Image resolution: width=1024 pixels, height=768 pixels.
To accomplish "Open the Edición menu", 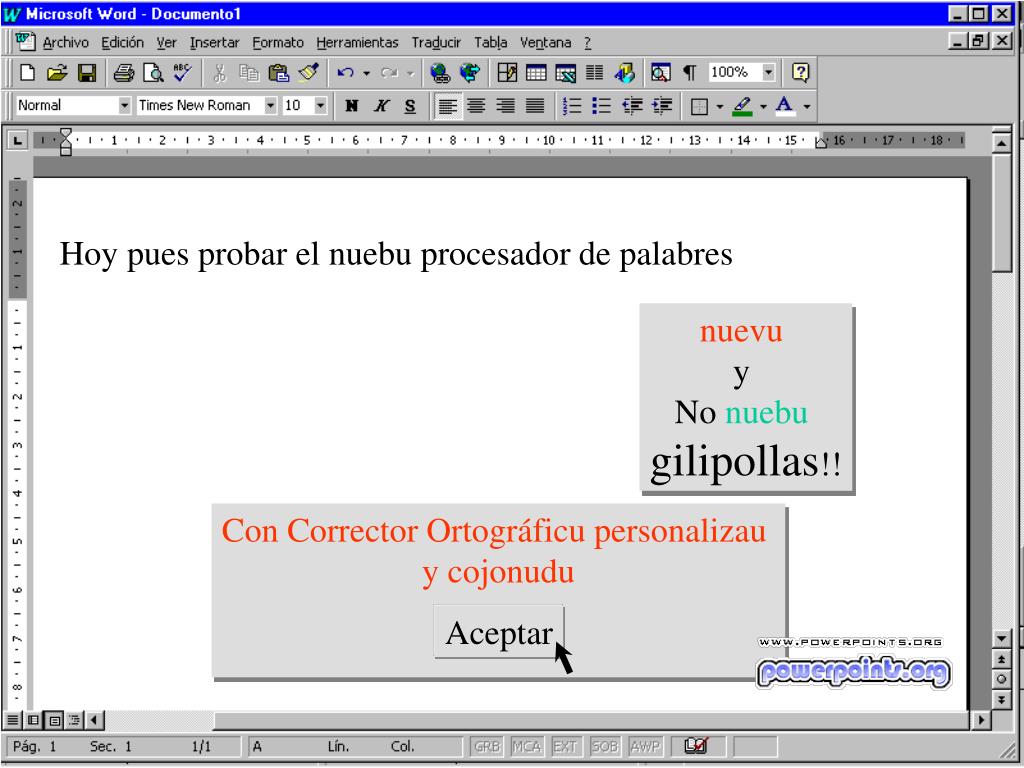I will pos(122,42).
